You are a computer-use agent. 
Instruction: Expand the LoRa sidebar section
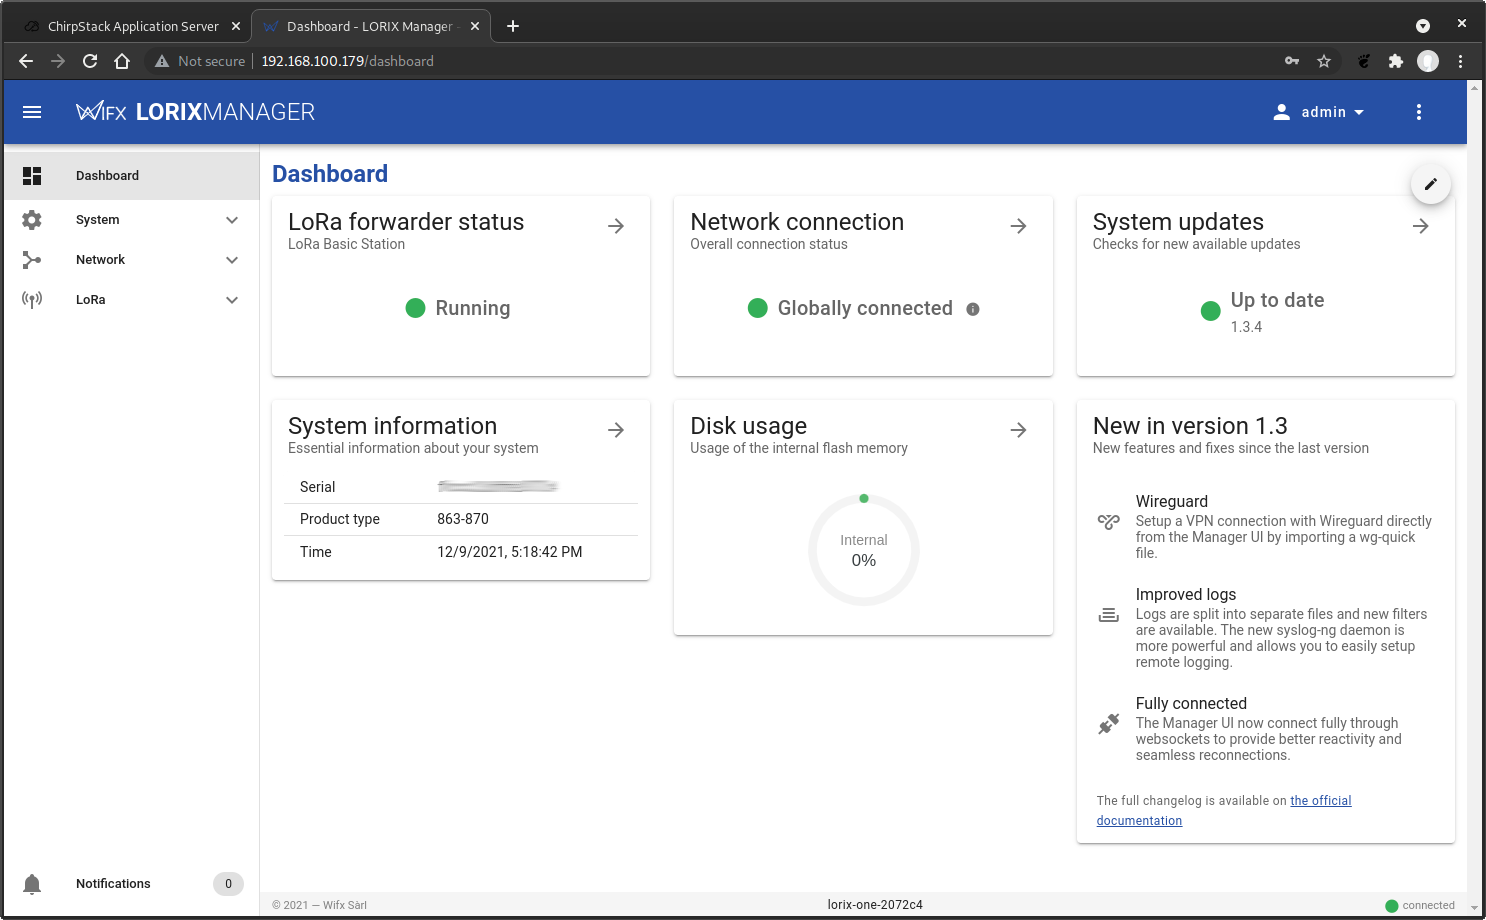(132, 300)
